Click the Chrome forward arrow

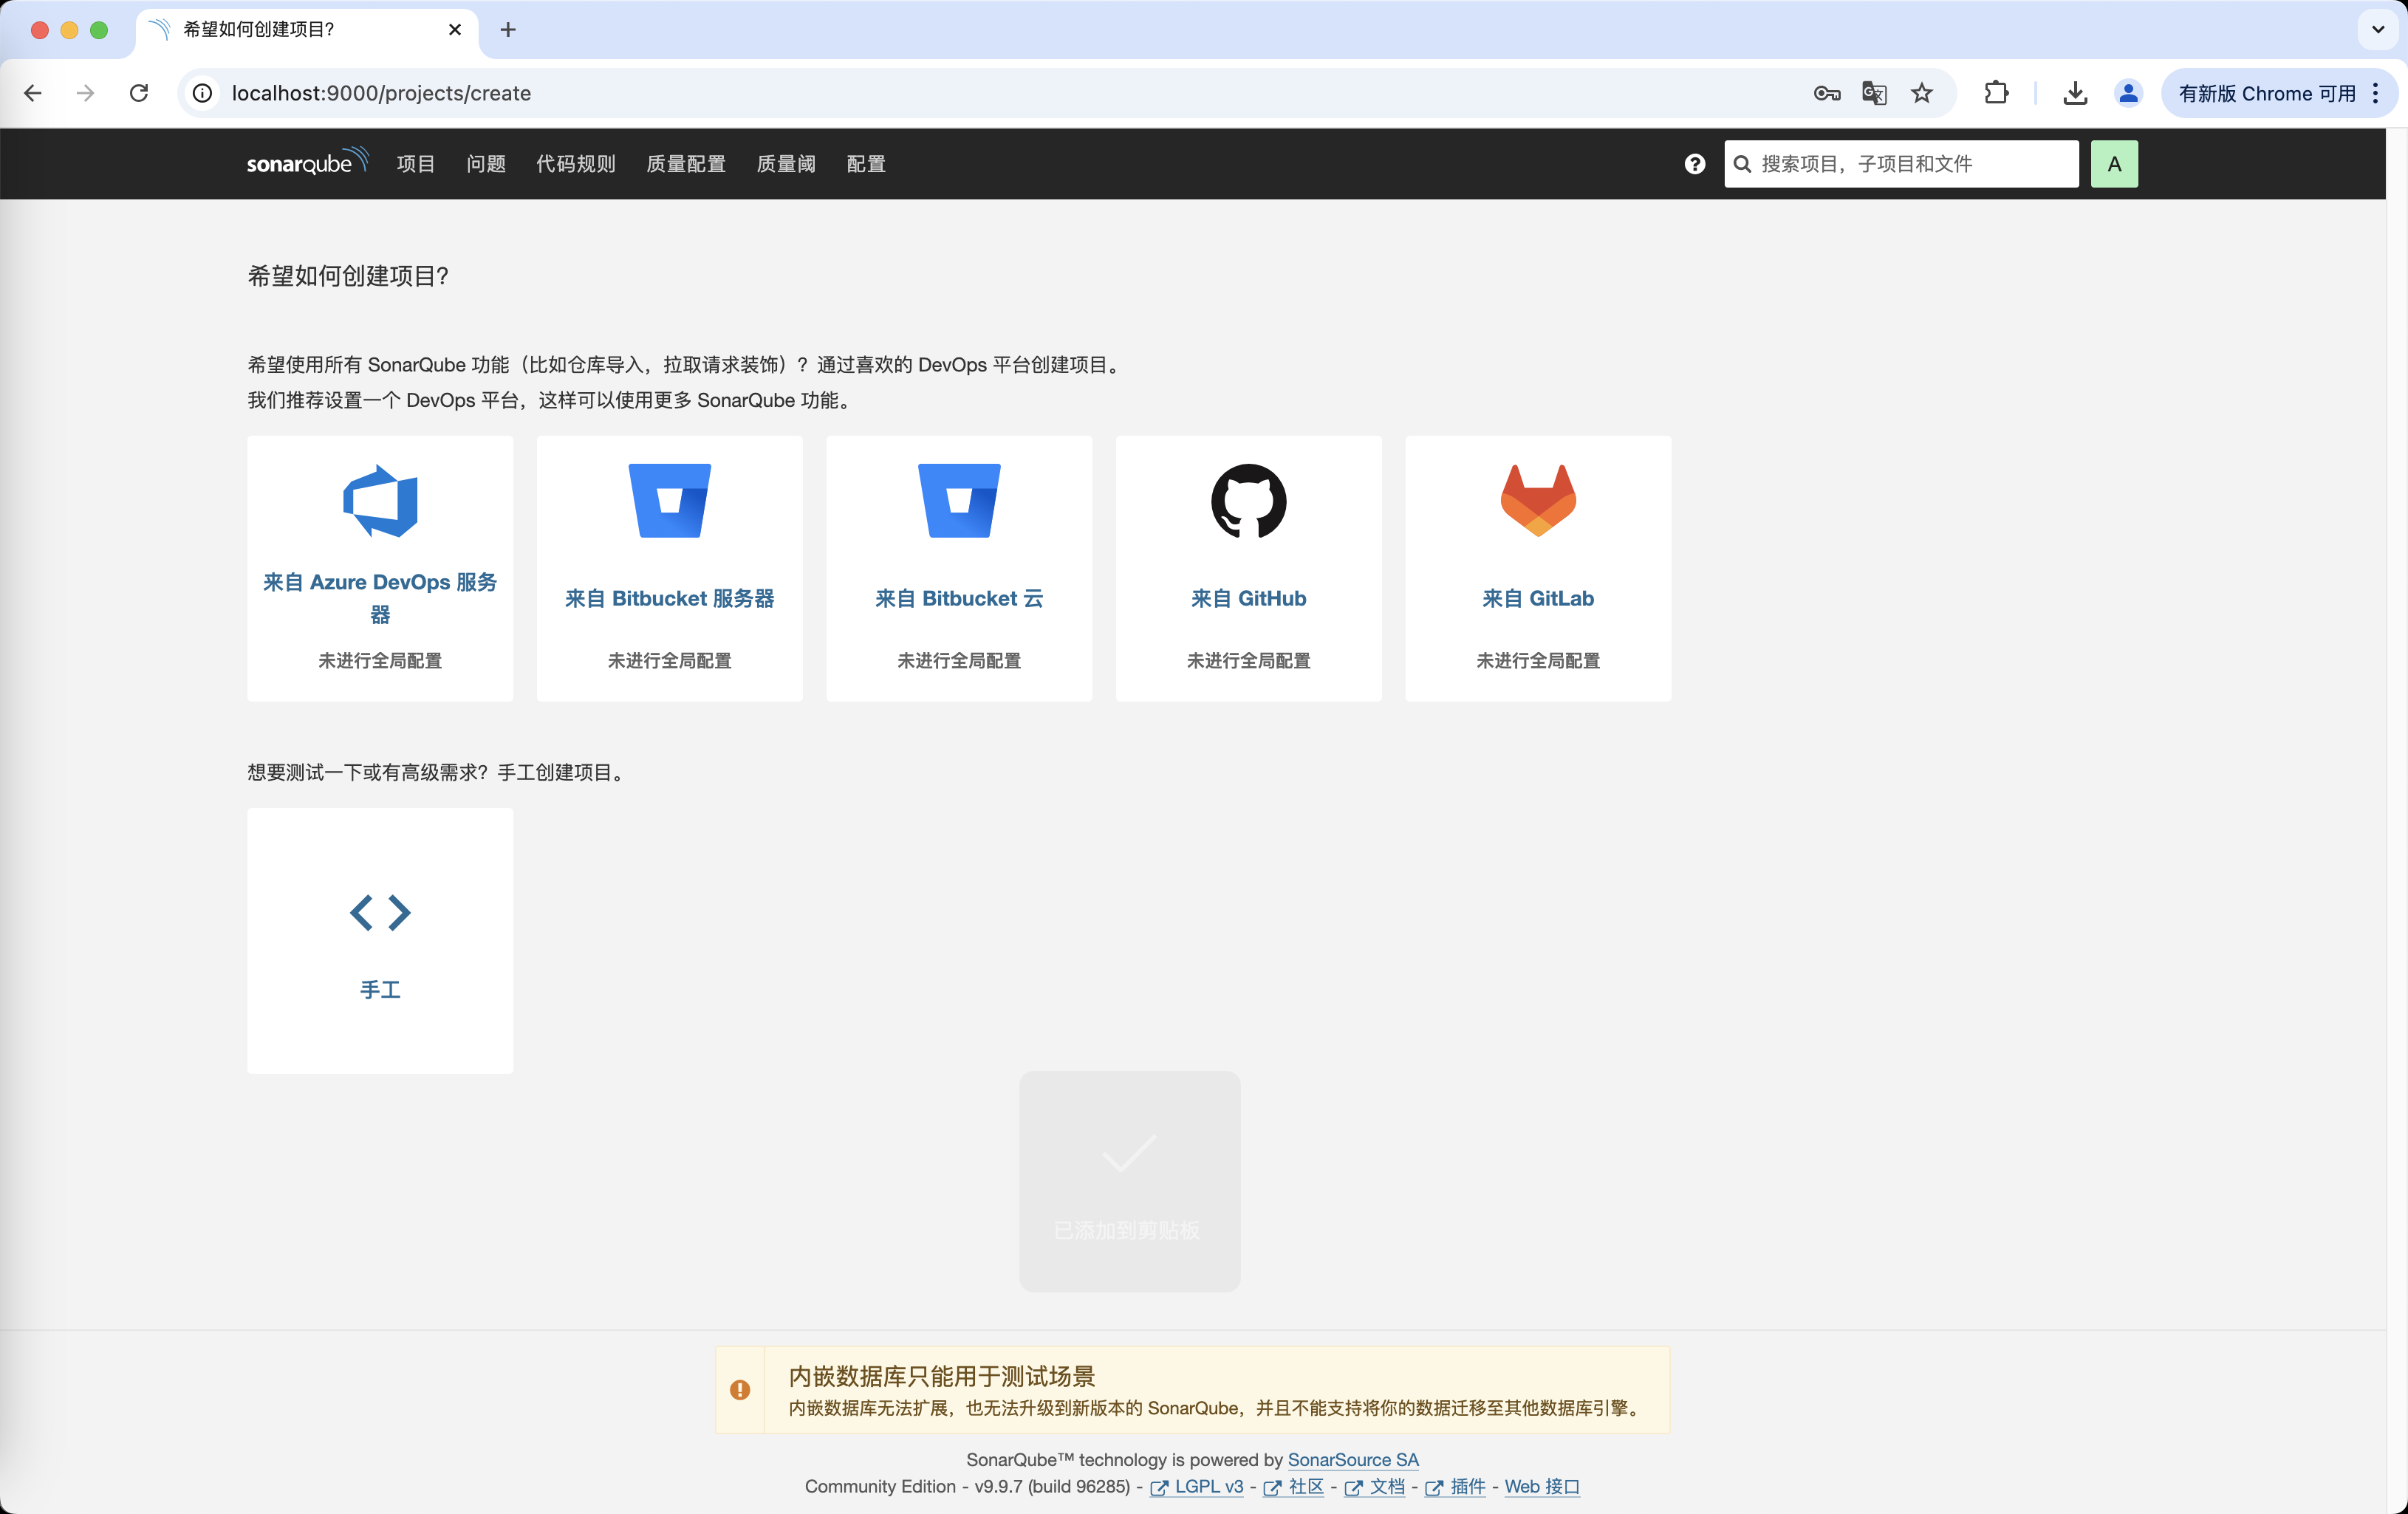click(x=86, y=93)
